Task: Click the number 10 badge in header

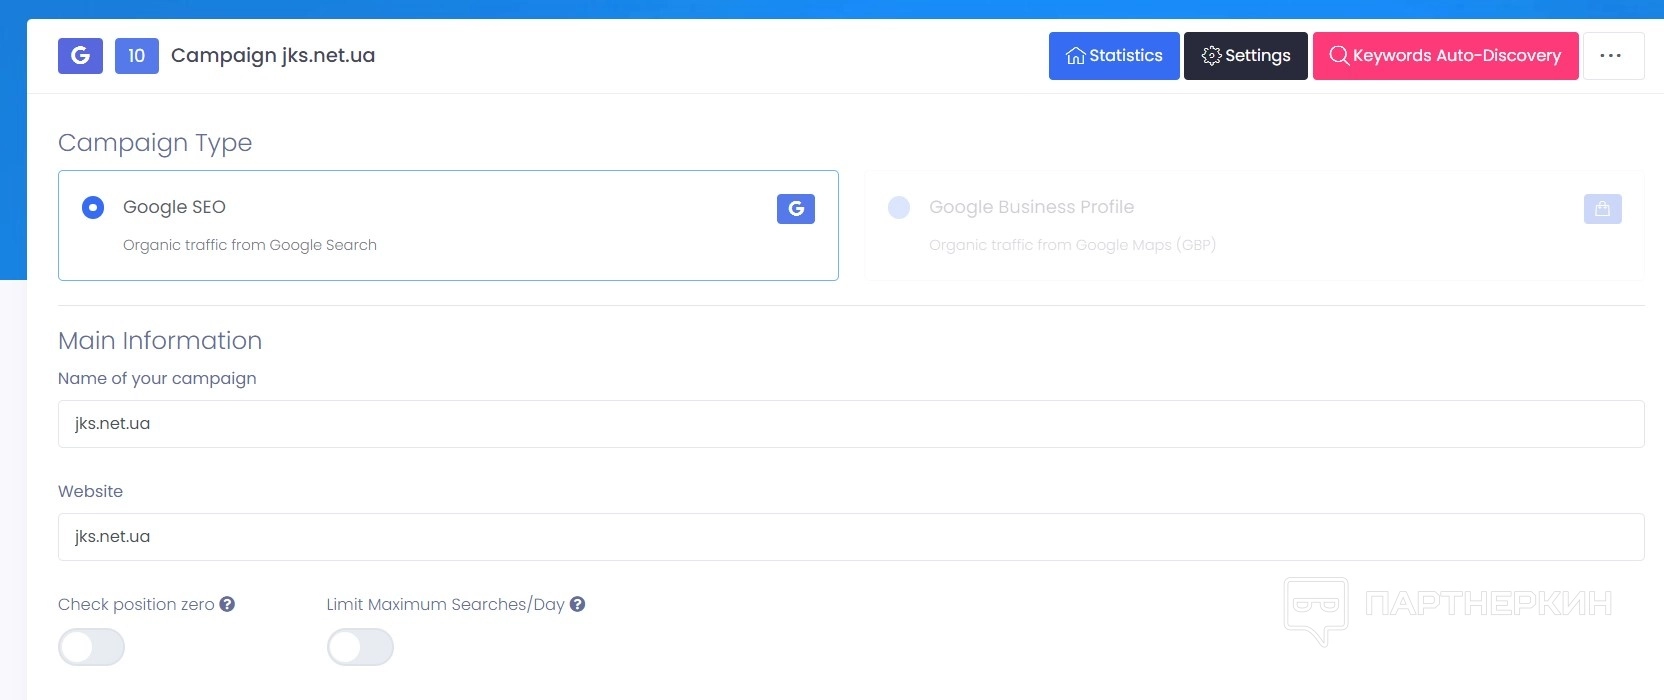Action: tap(137, 56)
